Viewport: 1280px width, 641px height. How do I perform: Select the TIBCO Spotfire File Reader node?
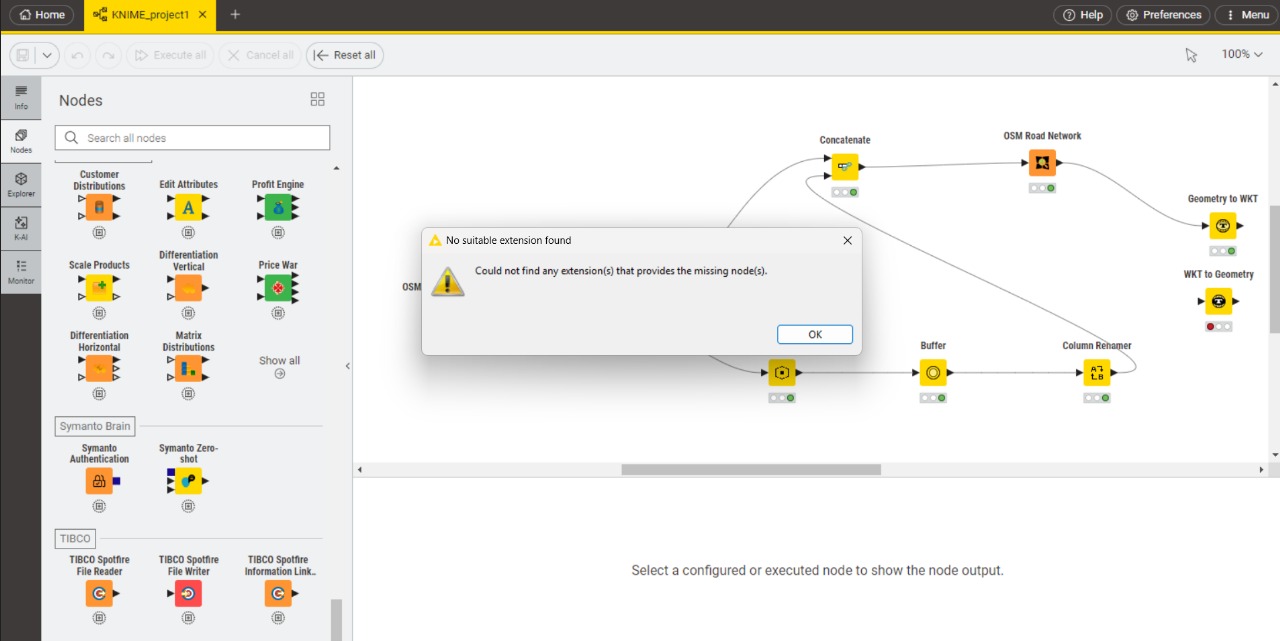tap(99, 594)
